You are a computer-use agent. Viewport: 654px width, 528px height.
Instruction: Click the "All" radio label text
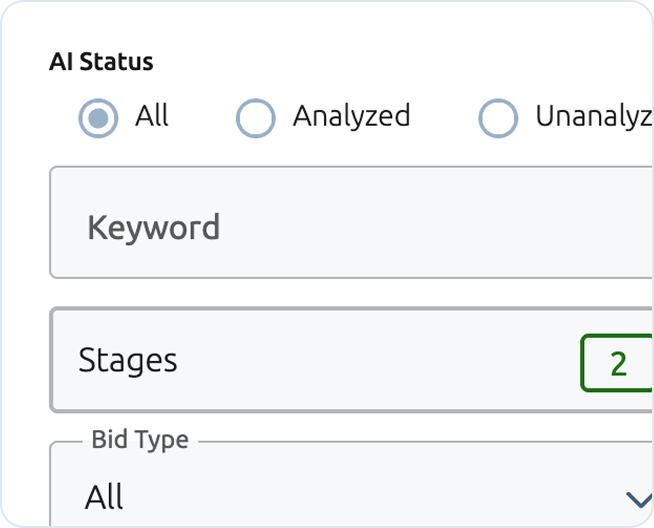pyautogui.click(x=152, y=116)
